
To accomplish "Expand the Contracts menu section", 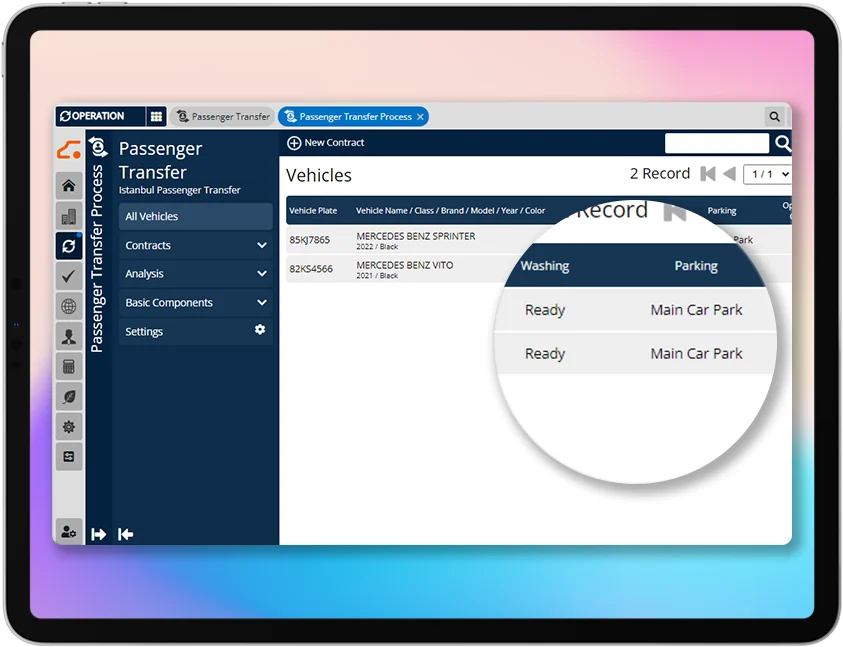I will [195, 245].
